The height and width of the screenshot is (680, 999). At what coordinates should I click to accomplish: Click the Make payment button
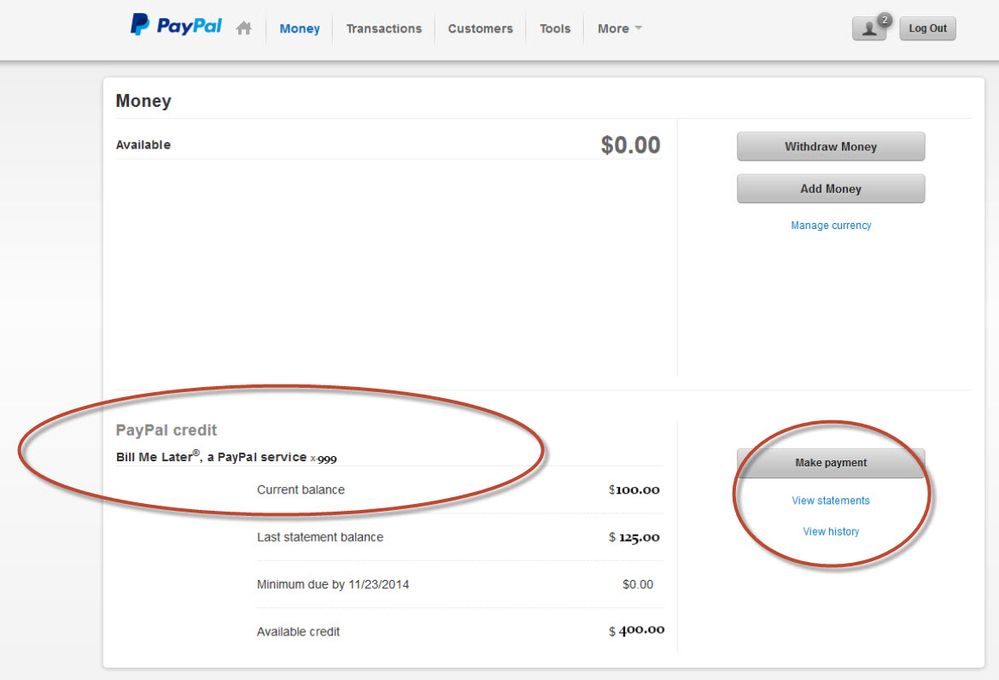click(x=831, y=463)
